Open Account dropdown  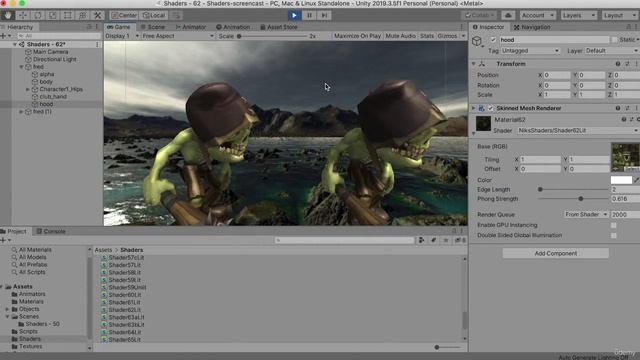pos(538,15)
